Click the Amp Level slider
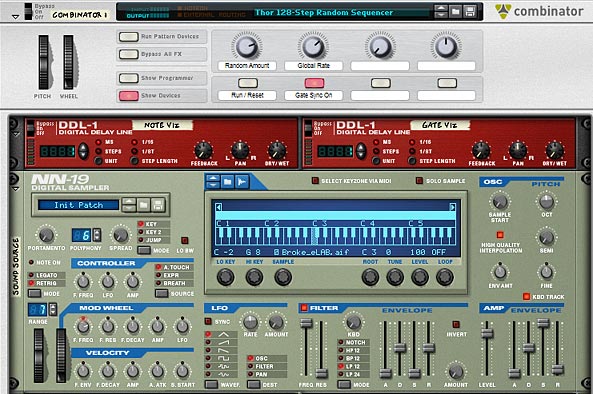Image resolution: width=593 pixels, height=394 pixels. 487,333
